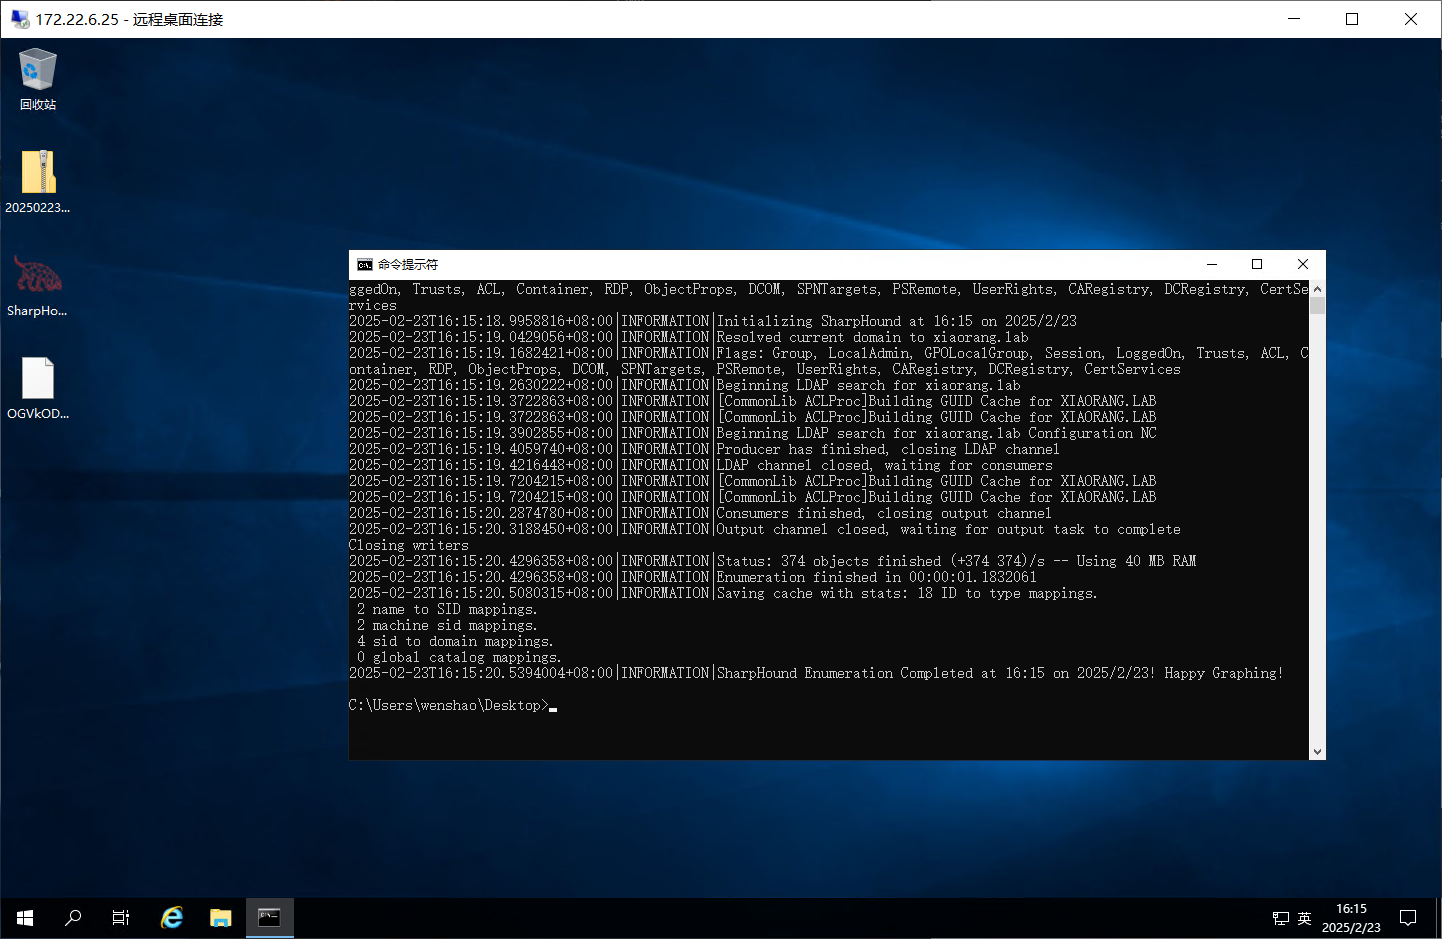Click '4 sid to domain mappings.' line

(x=455, y=641)
